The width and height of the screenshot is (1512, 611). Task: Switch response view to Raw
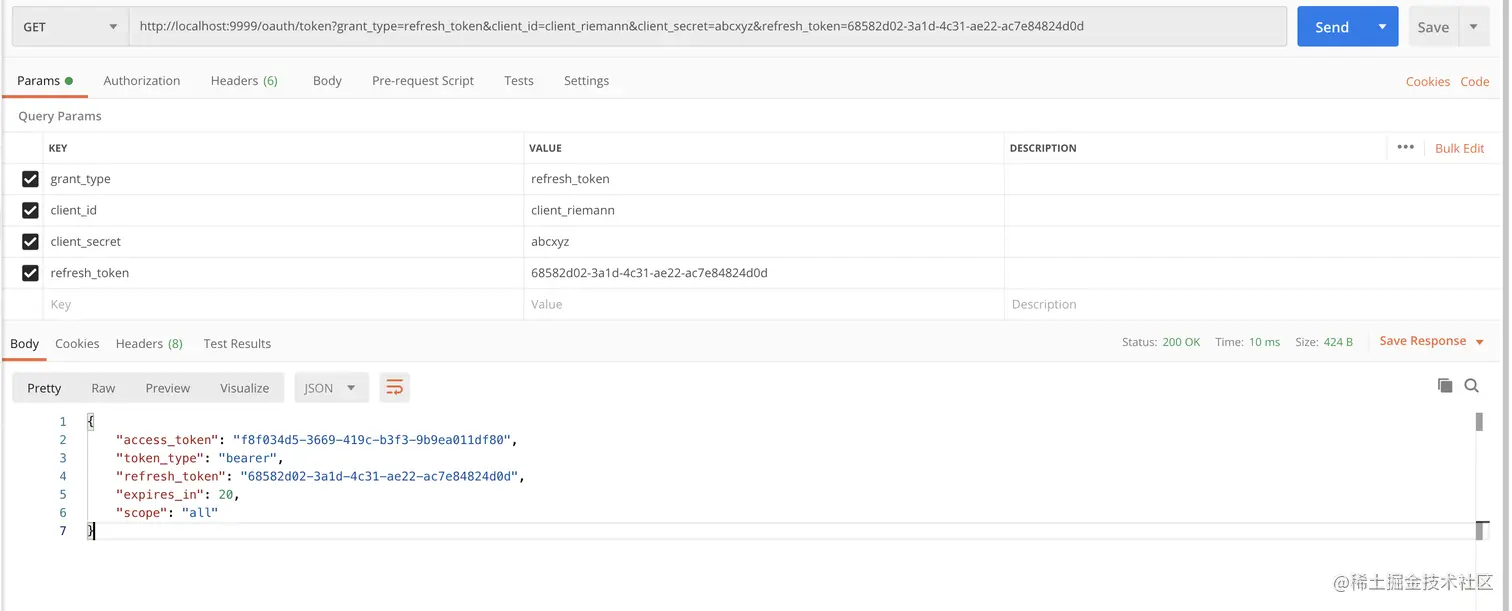click(103, 388)
